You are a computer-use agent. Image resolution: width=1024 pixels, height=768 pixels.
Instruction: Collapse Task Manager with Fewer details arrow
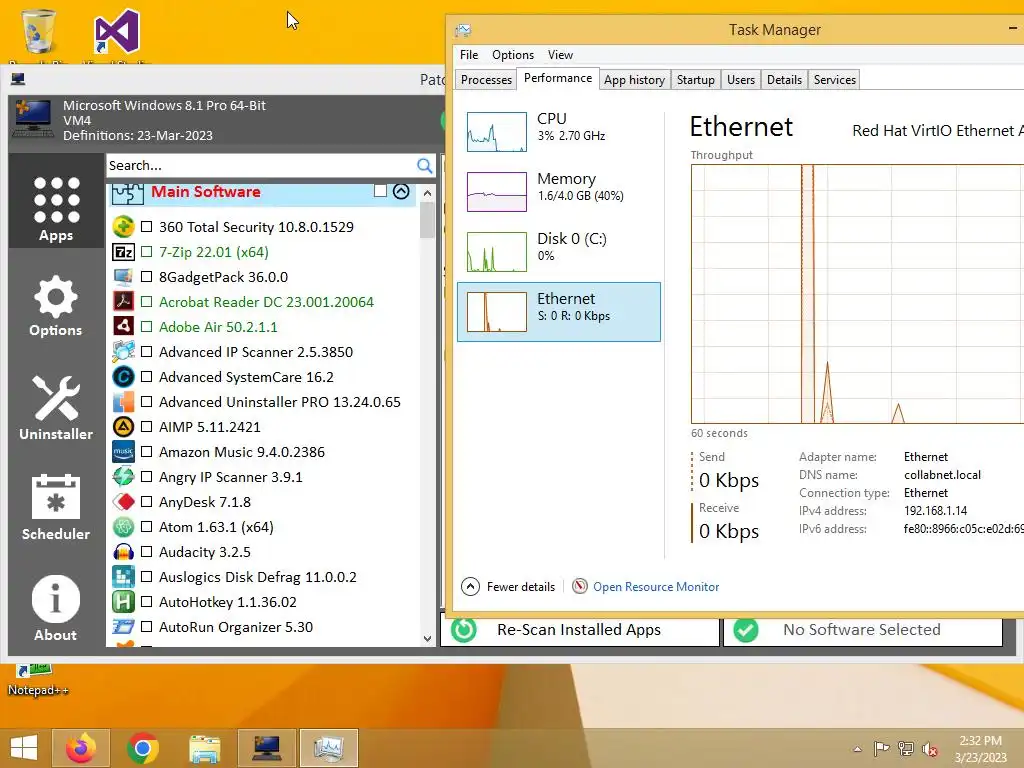point(470,586)
